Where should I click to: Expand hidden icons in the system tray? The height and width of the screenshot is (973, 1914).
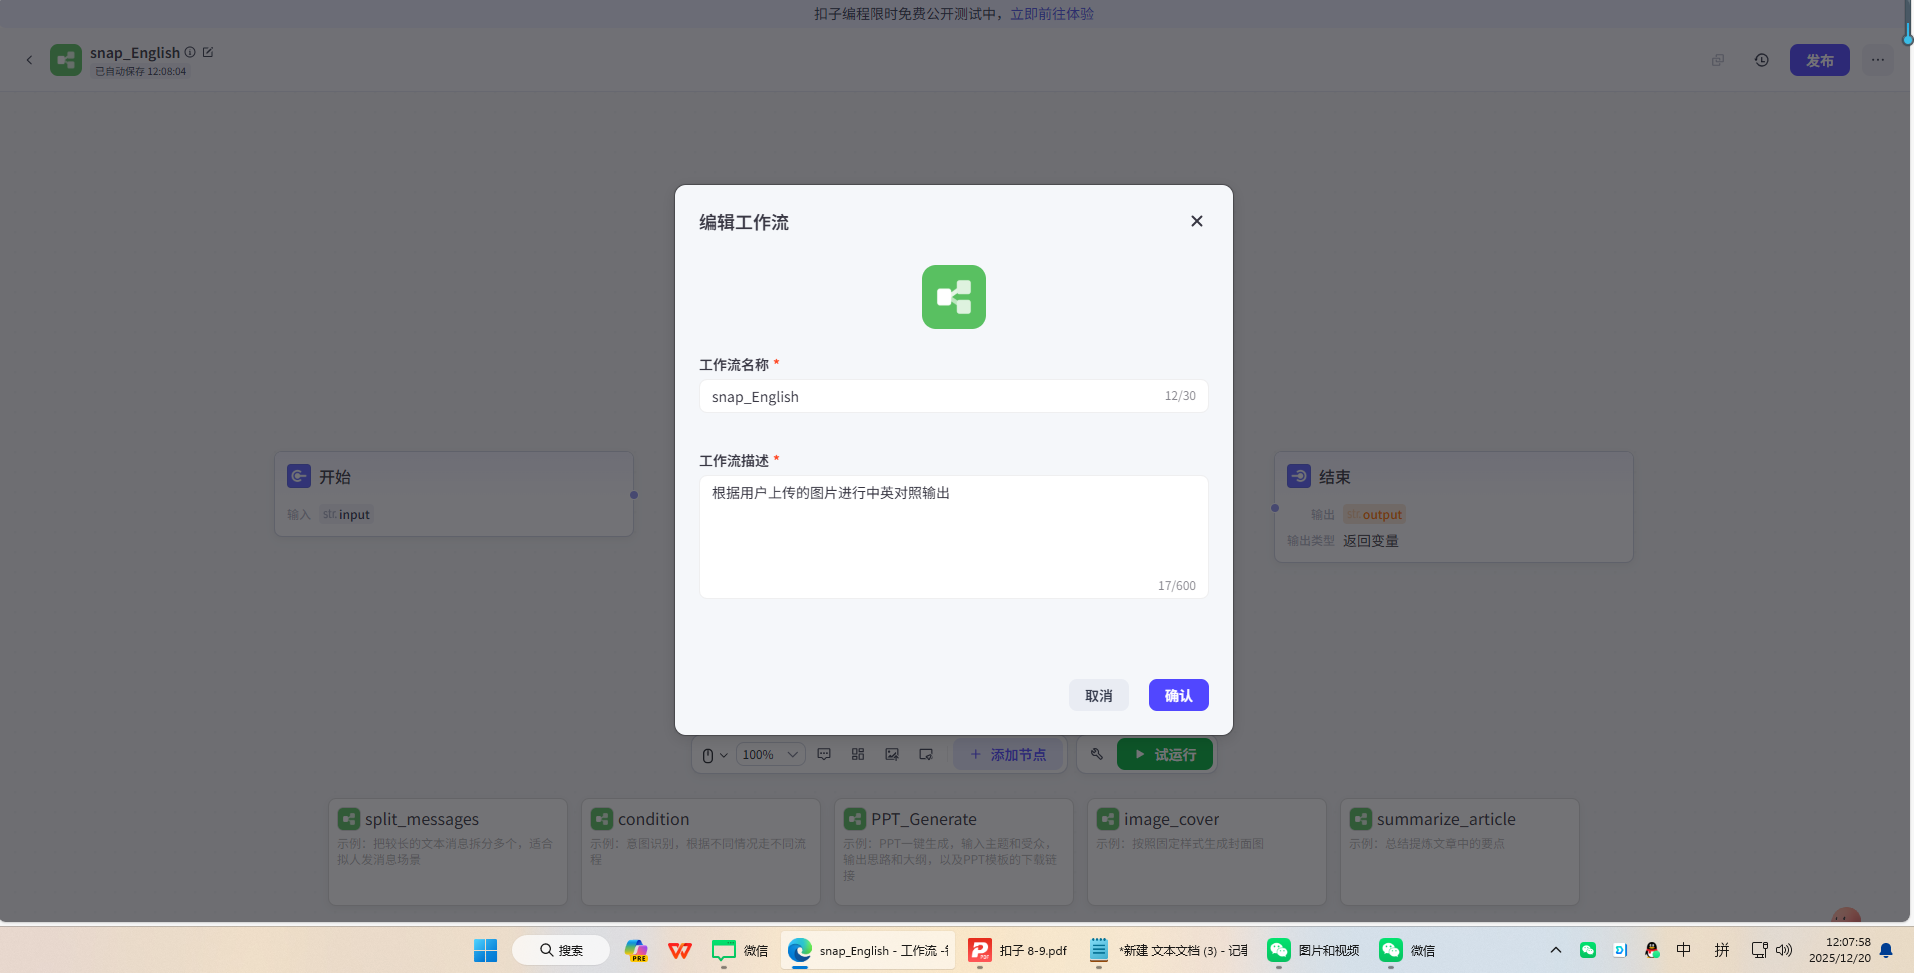1556,950
